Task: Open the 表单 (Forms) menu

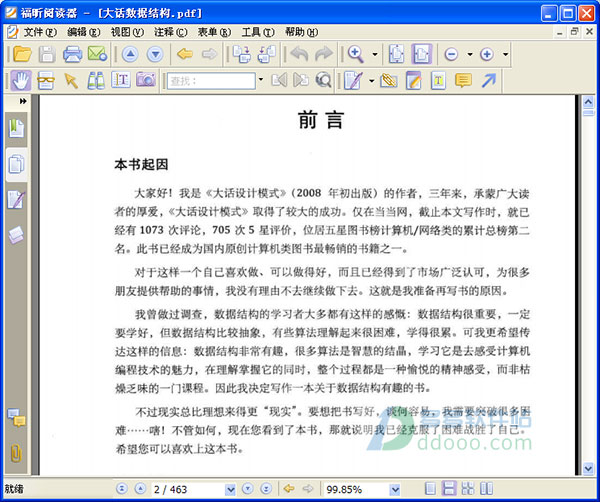Action: [x=214, y=32]
